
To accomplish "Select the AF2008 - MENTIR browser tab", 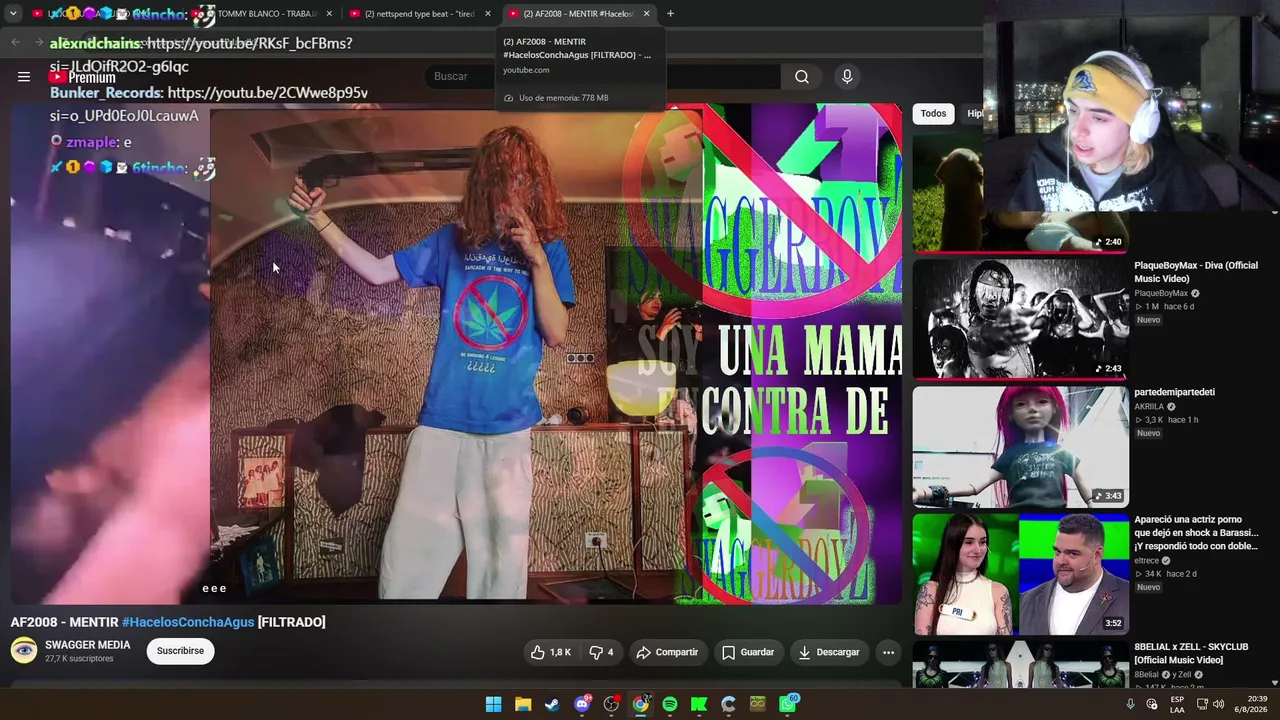I will click(578, 14).
